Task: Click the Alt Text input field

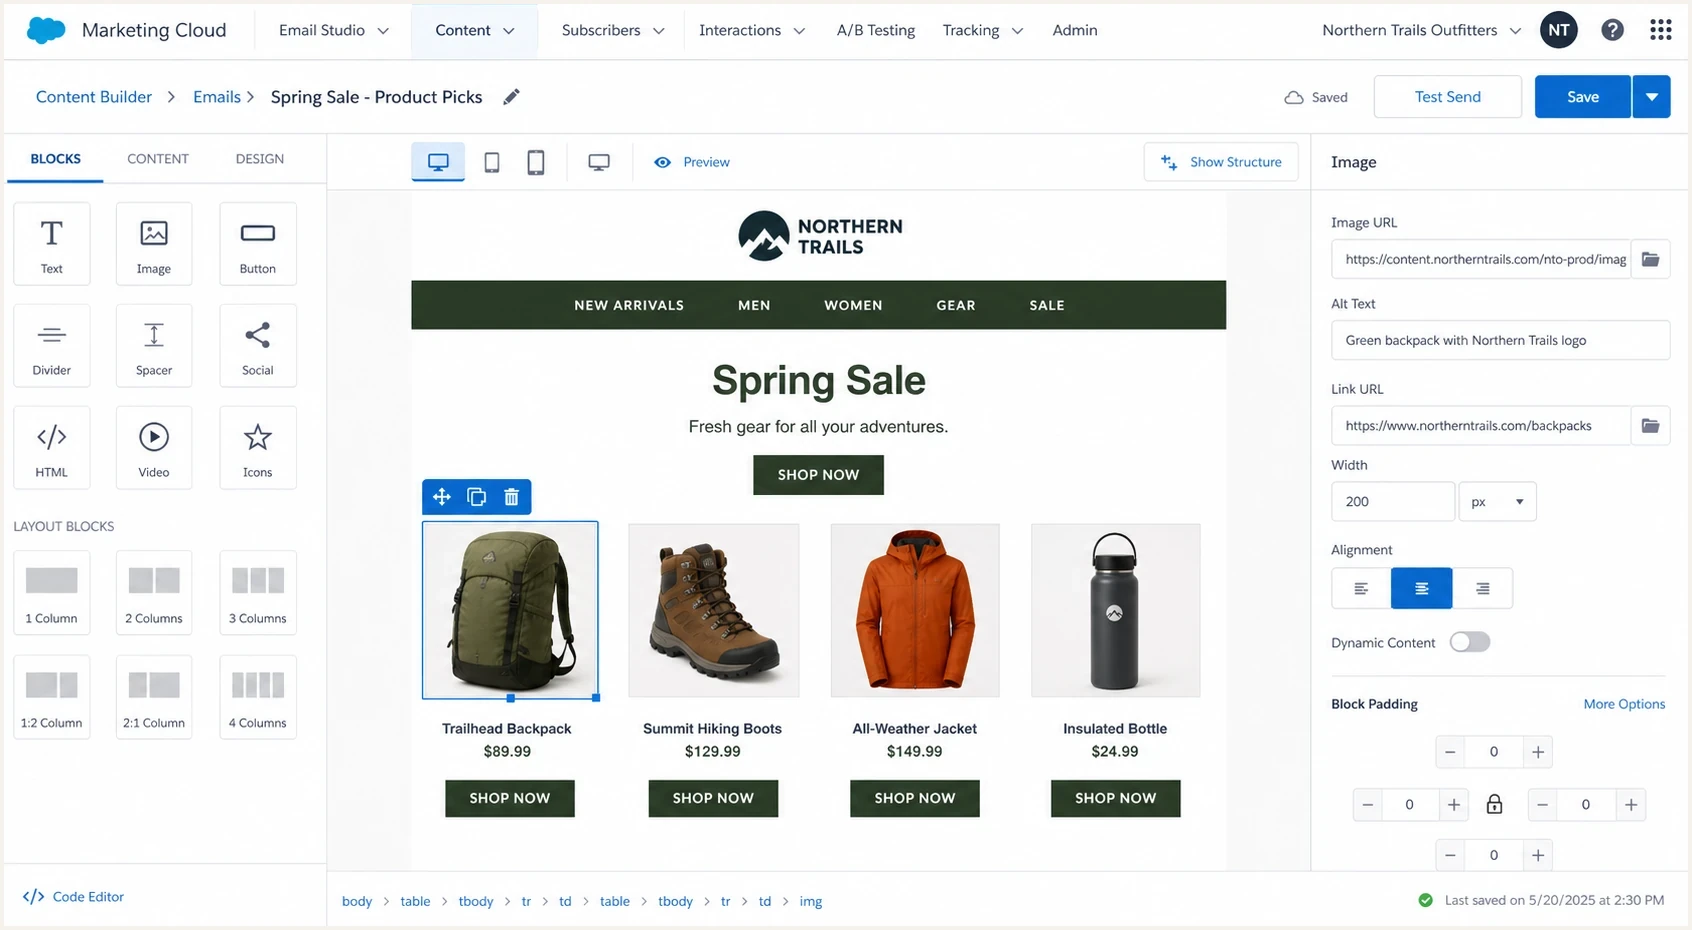Action: 1500,340
